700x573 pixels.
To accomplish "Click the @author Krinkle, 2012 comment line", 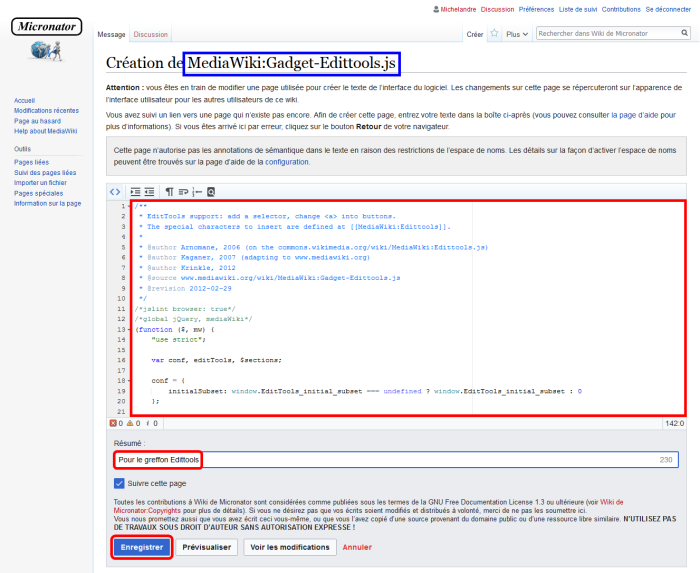I will 187,268.
